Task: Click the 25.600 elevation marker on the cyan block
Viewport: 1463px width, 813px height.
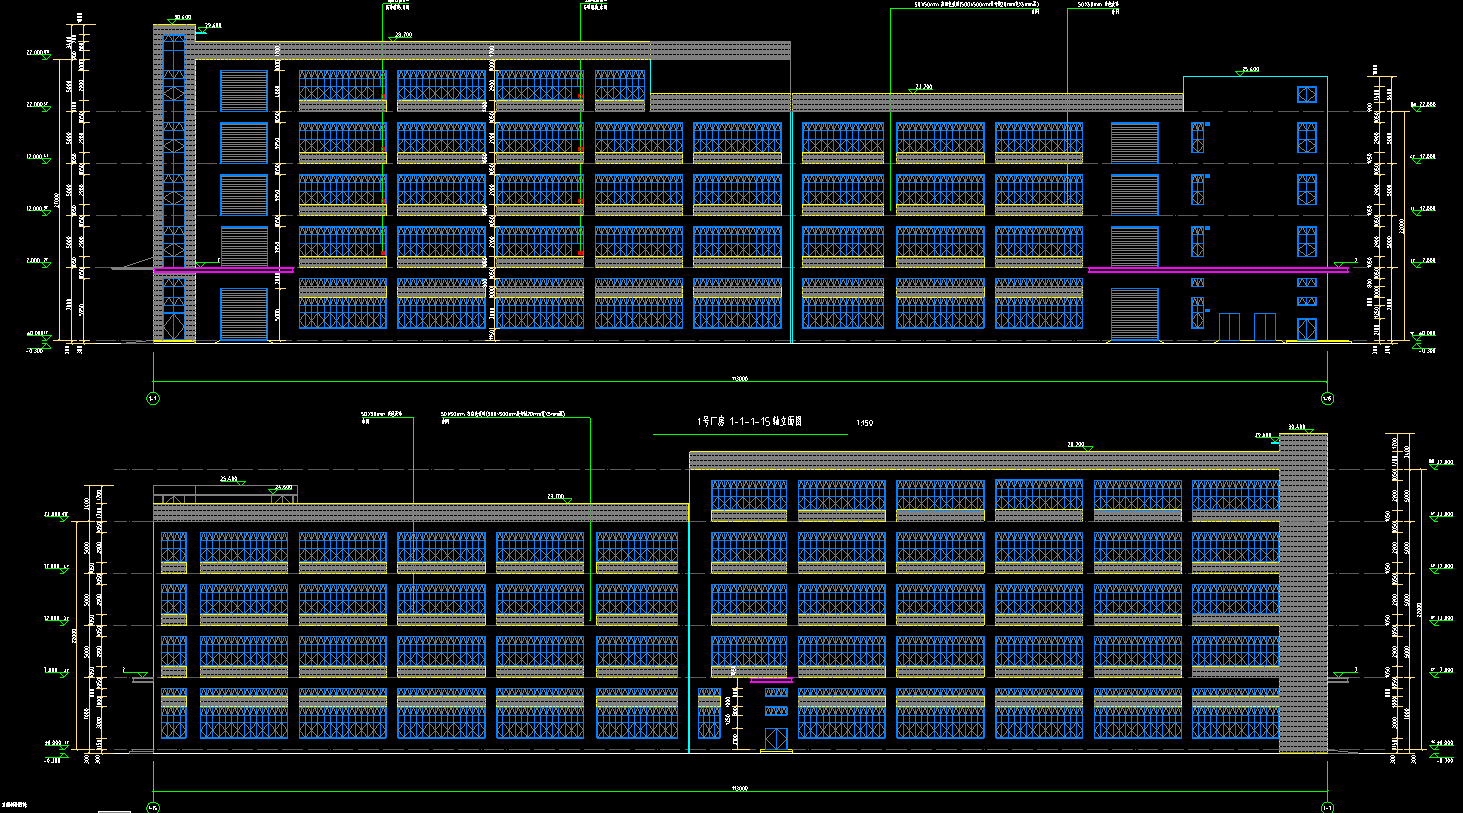Action: coord(1249,70)
